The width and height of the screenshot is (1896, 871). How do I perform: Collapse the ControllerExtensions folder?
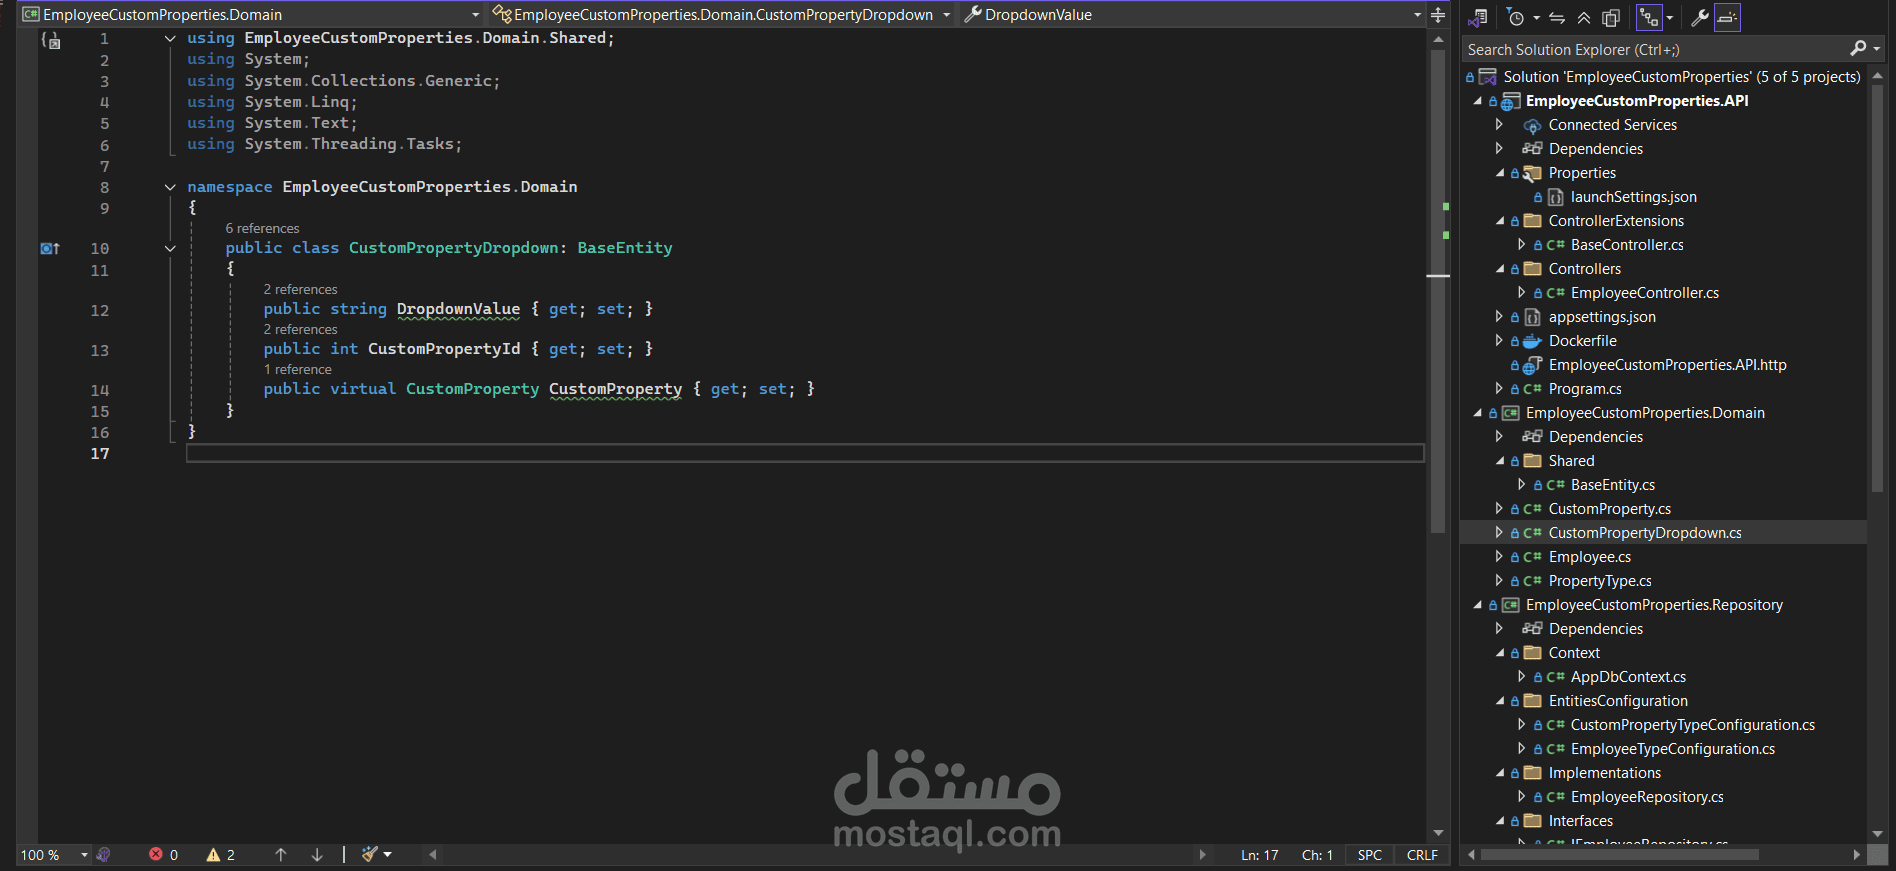pos(1499,221)
